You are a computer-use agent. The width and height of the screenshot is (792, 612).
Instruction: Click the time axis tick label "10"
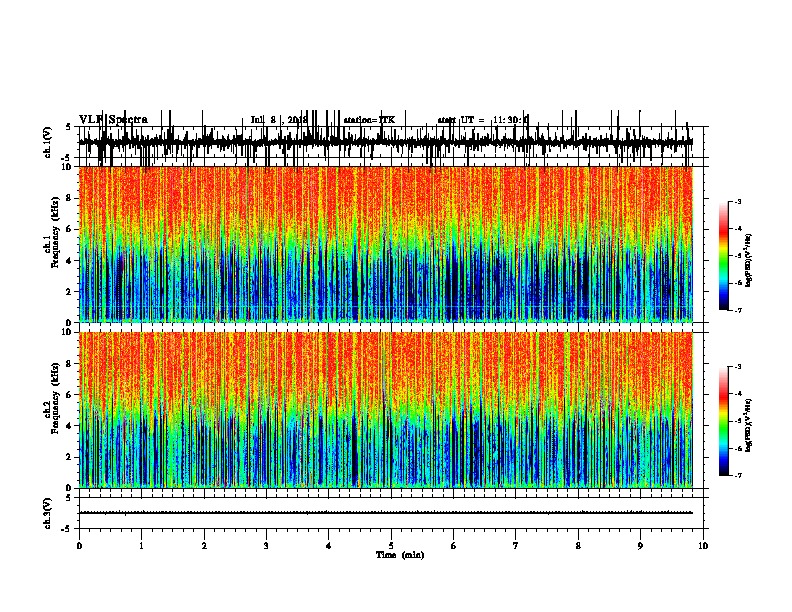coord(703,546)
